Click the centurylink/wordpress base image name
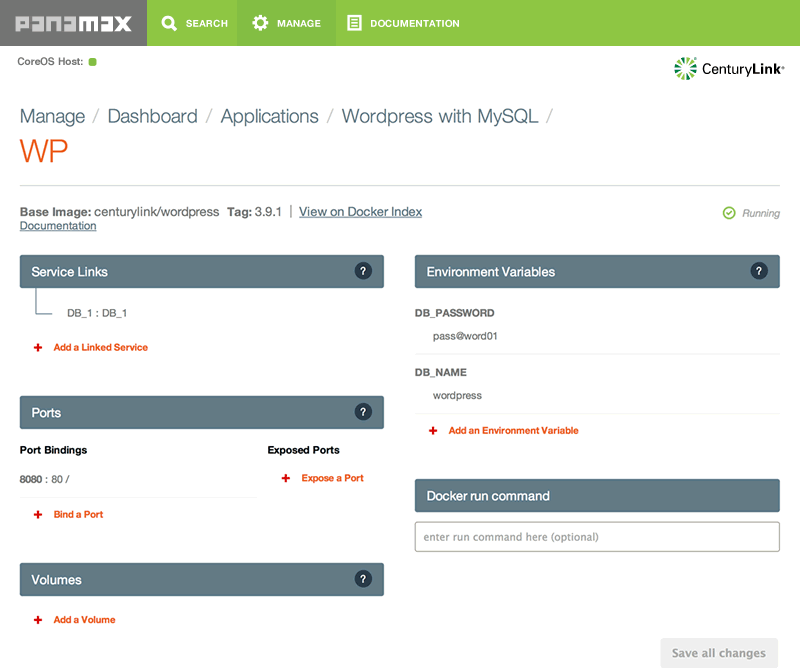The image size is (800, 669). (x=157, y=212)
